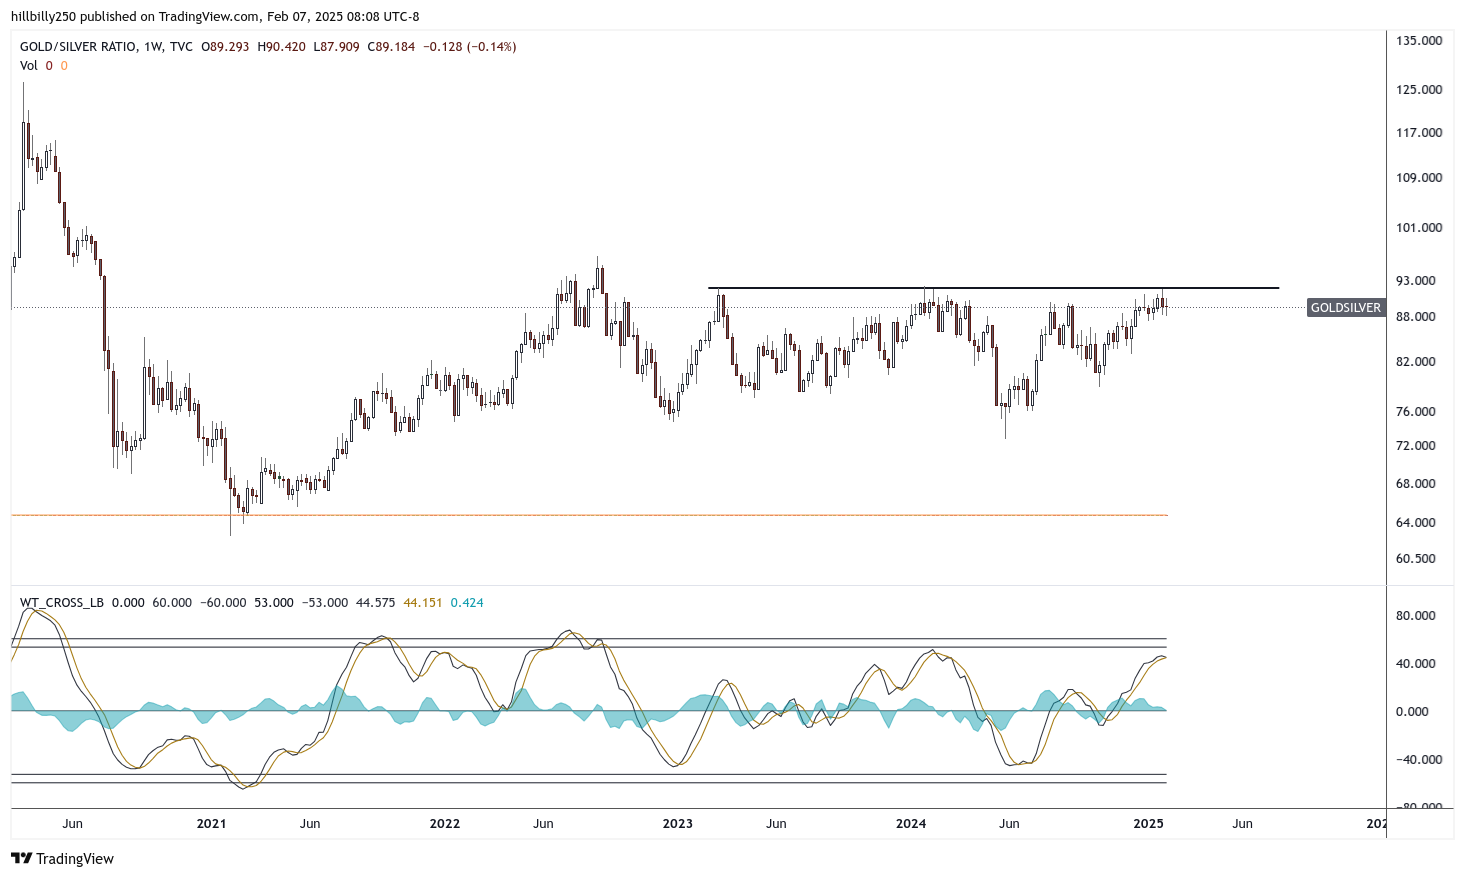This screenshot has height=878, width=1465.
Task: Click the 93.000 price axis label
Action: click(x=1415, y=281)
